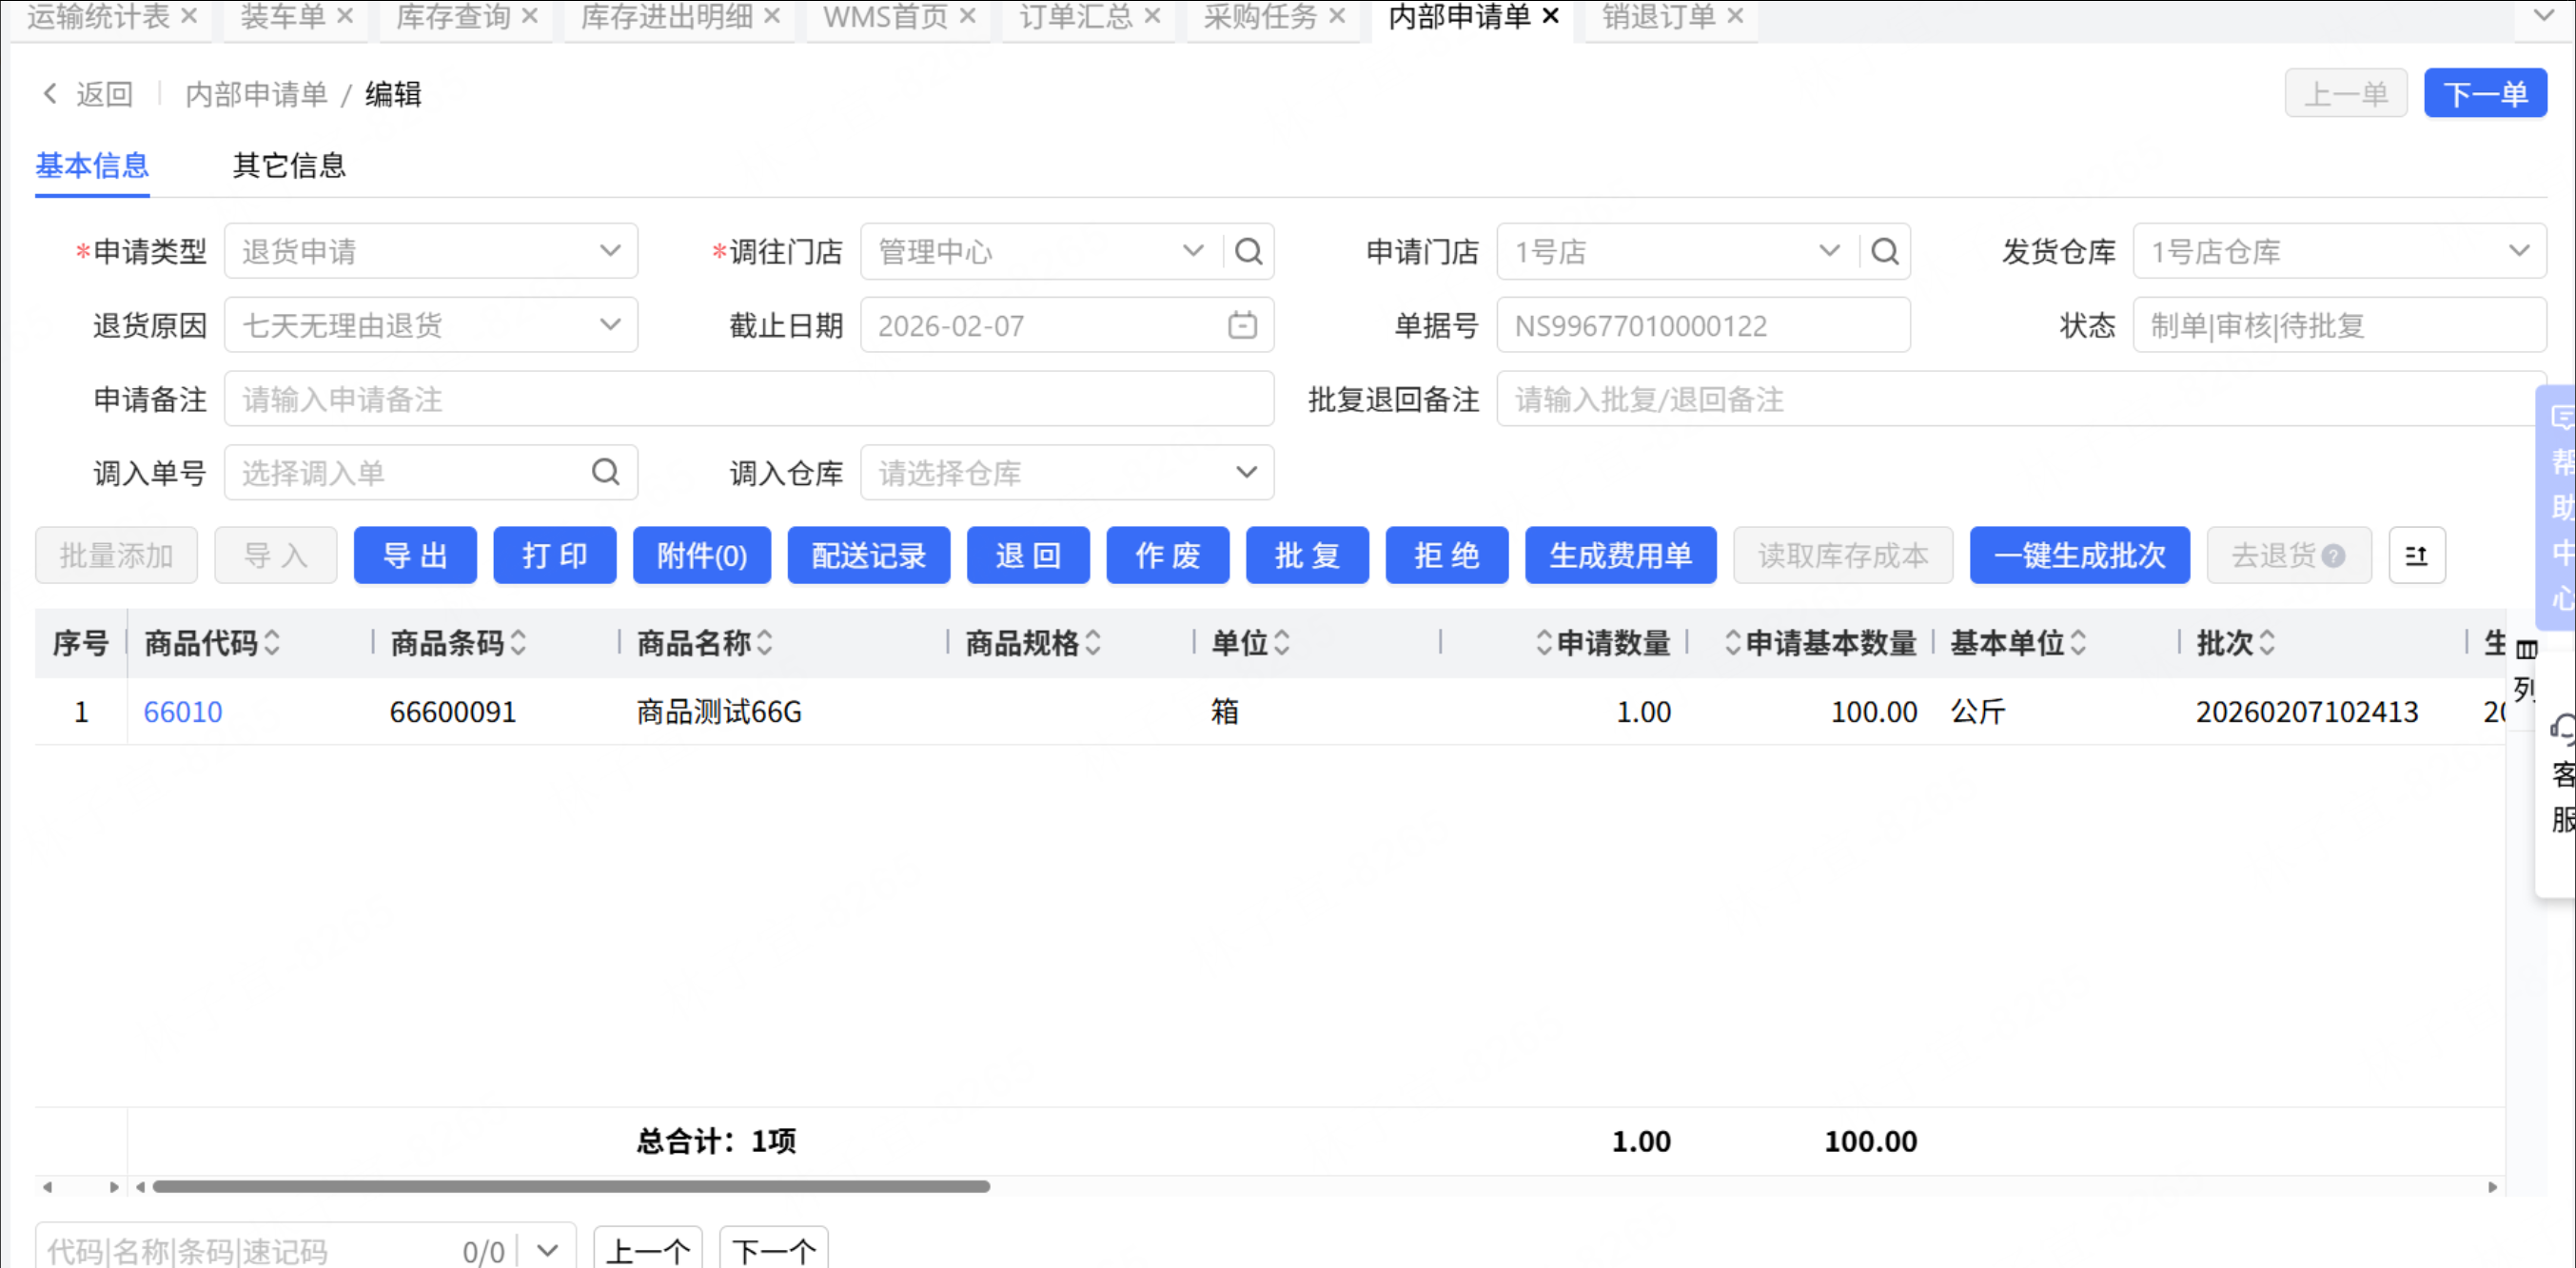Viewport: 2576px width, 1268px height.
Task: Switch to the 库存查询 tab
Action: (x=453, y=16)
